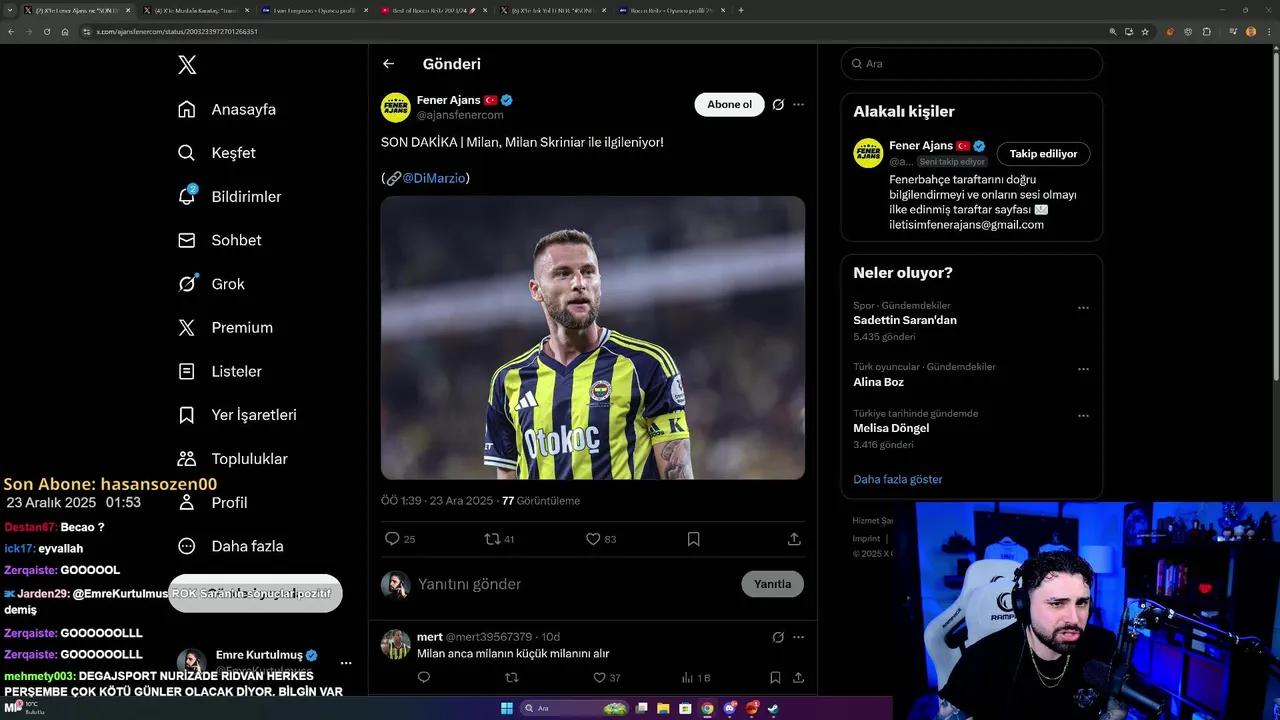The width and height of the screenshot is (1280, 720).
Task: Click the Windows taskbar Ara search
Action: (x=575, y=708)
